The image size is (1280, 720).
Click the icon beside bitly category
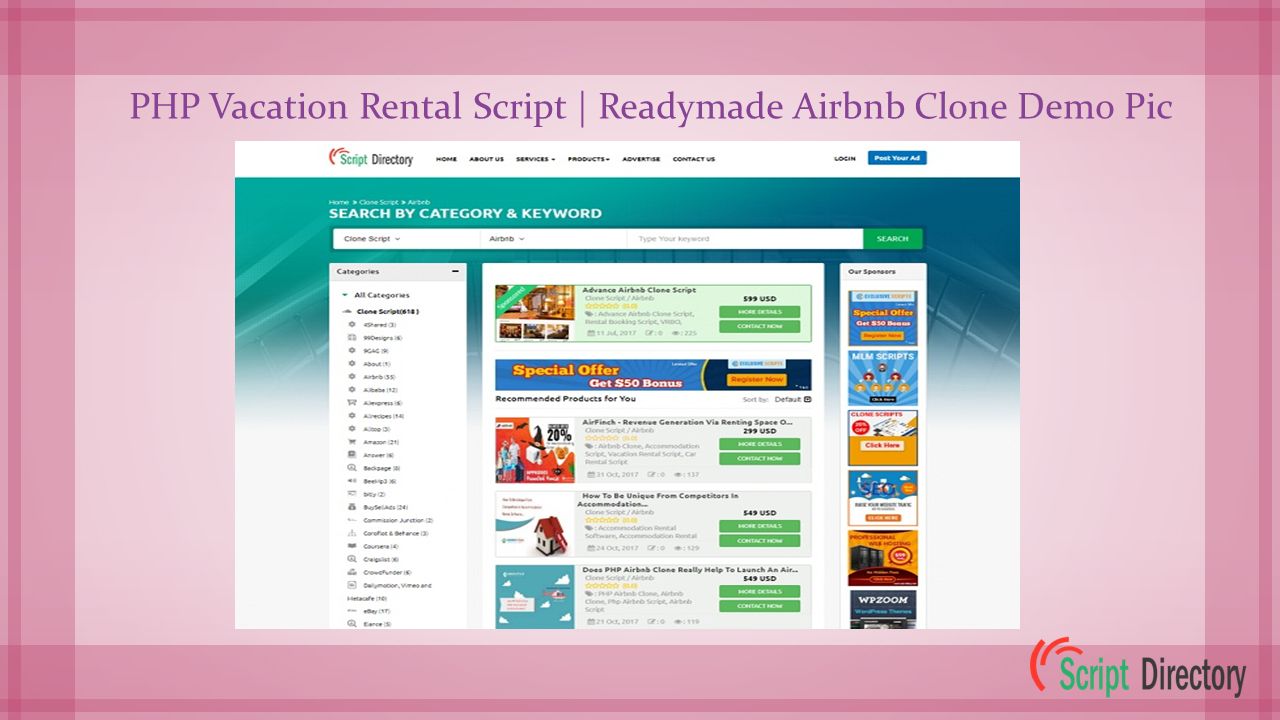pos(352,494)
